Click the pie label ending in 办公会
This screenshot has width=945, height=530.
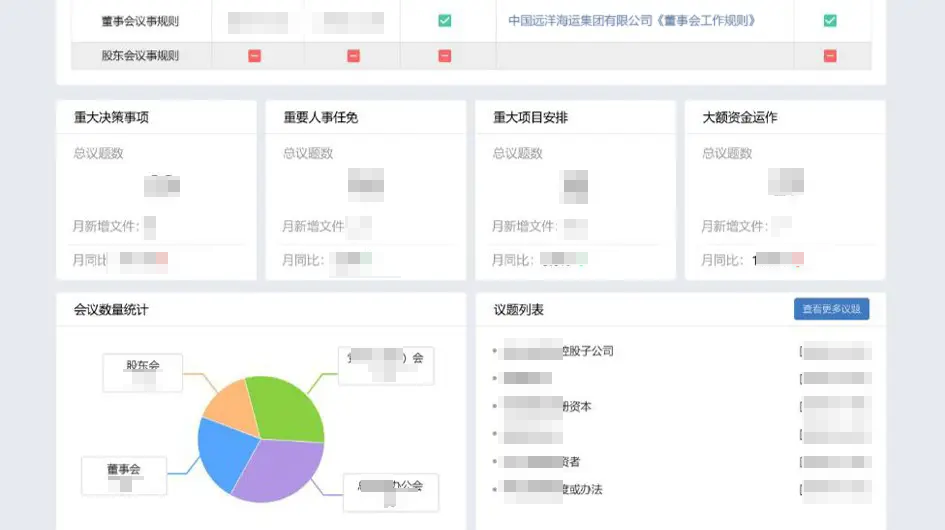[x=391, y=492]
